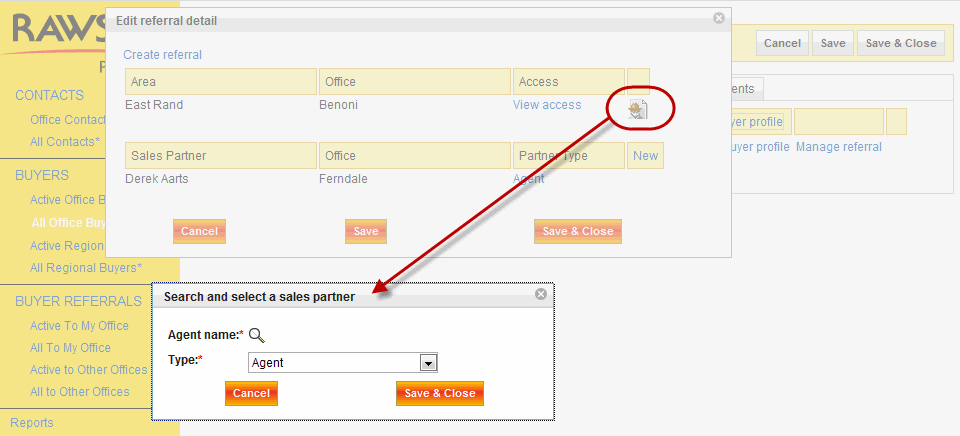The height and width of the screenshot is (436, 960).
Task: Click the top-right Save & Close button
Action: [900, 43]
